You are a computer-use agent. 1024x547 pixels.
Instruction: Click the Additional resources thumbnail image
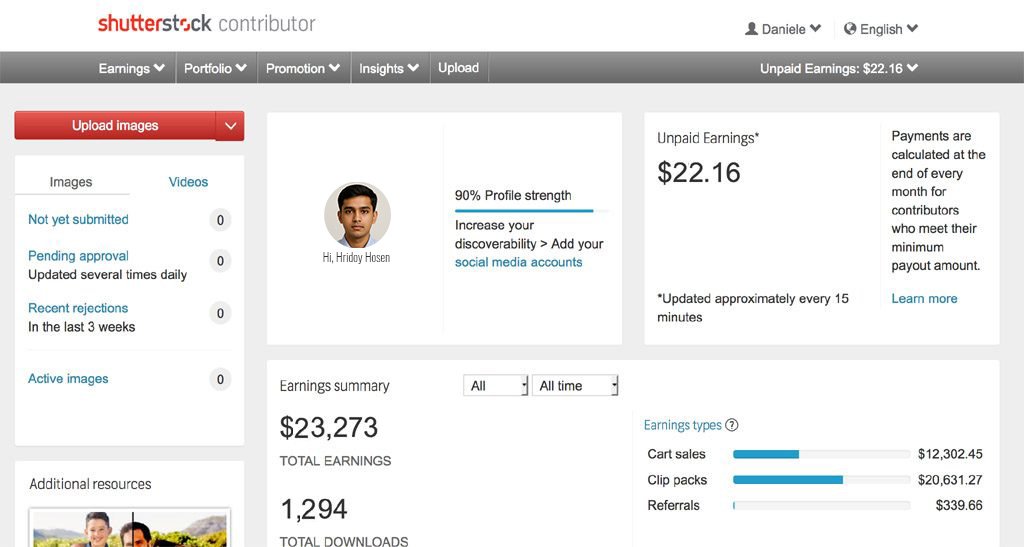pyautogui.click(x=130, y=528)
